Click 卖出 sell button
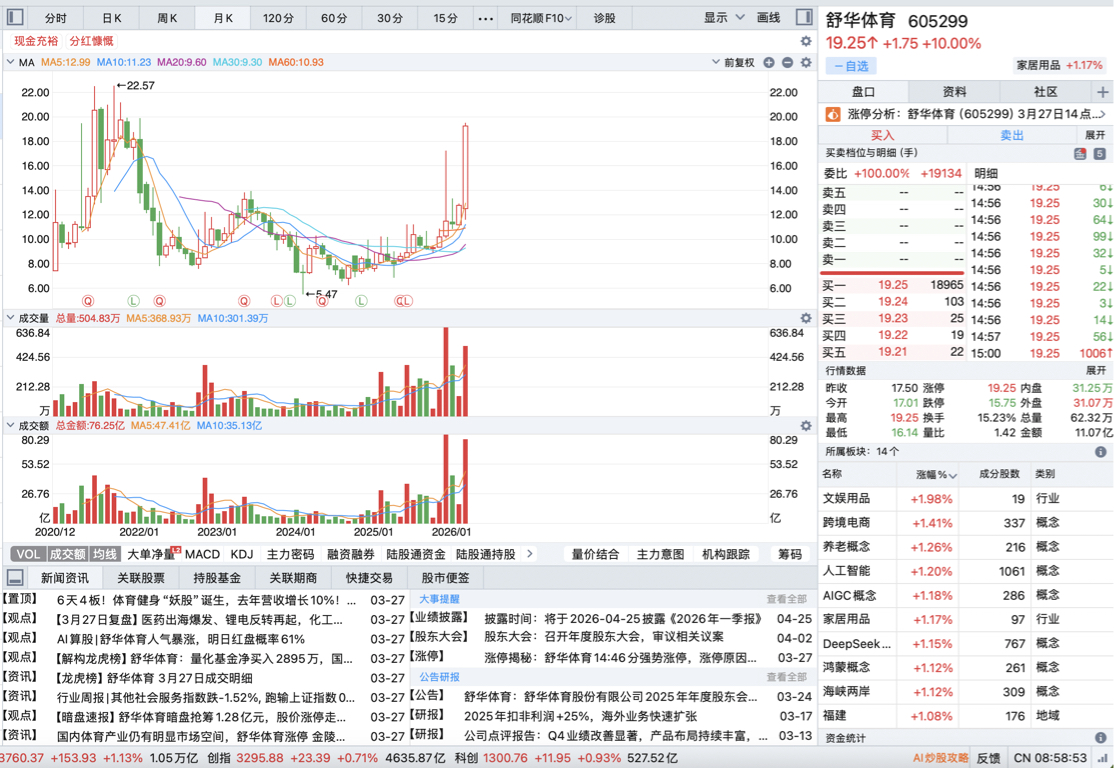 pos(1012,135)
